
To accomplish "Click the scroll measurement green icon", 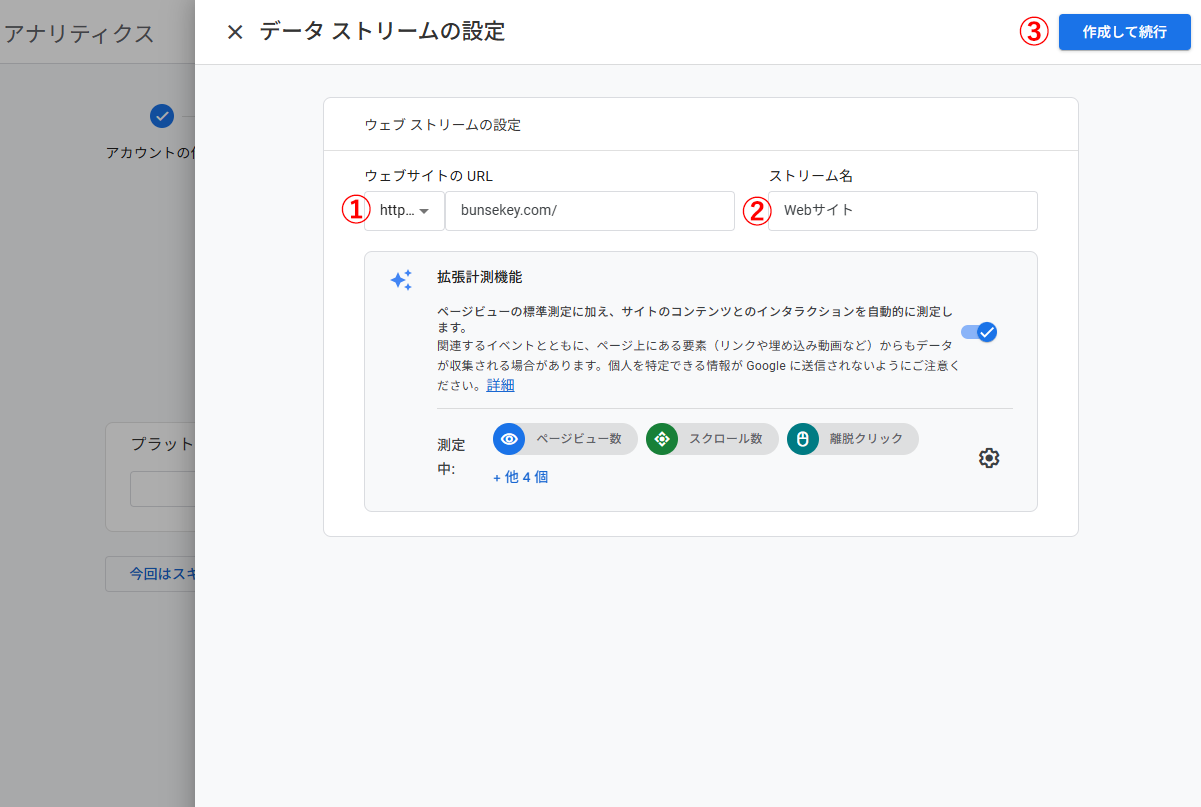I will point(661,438).
